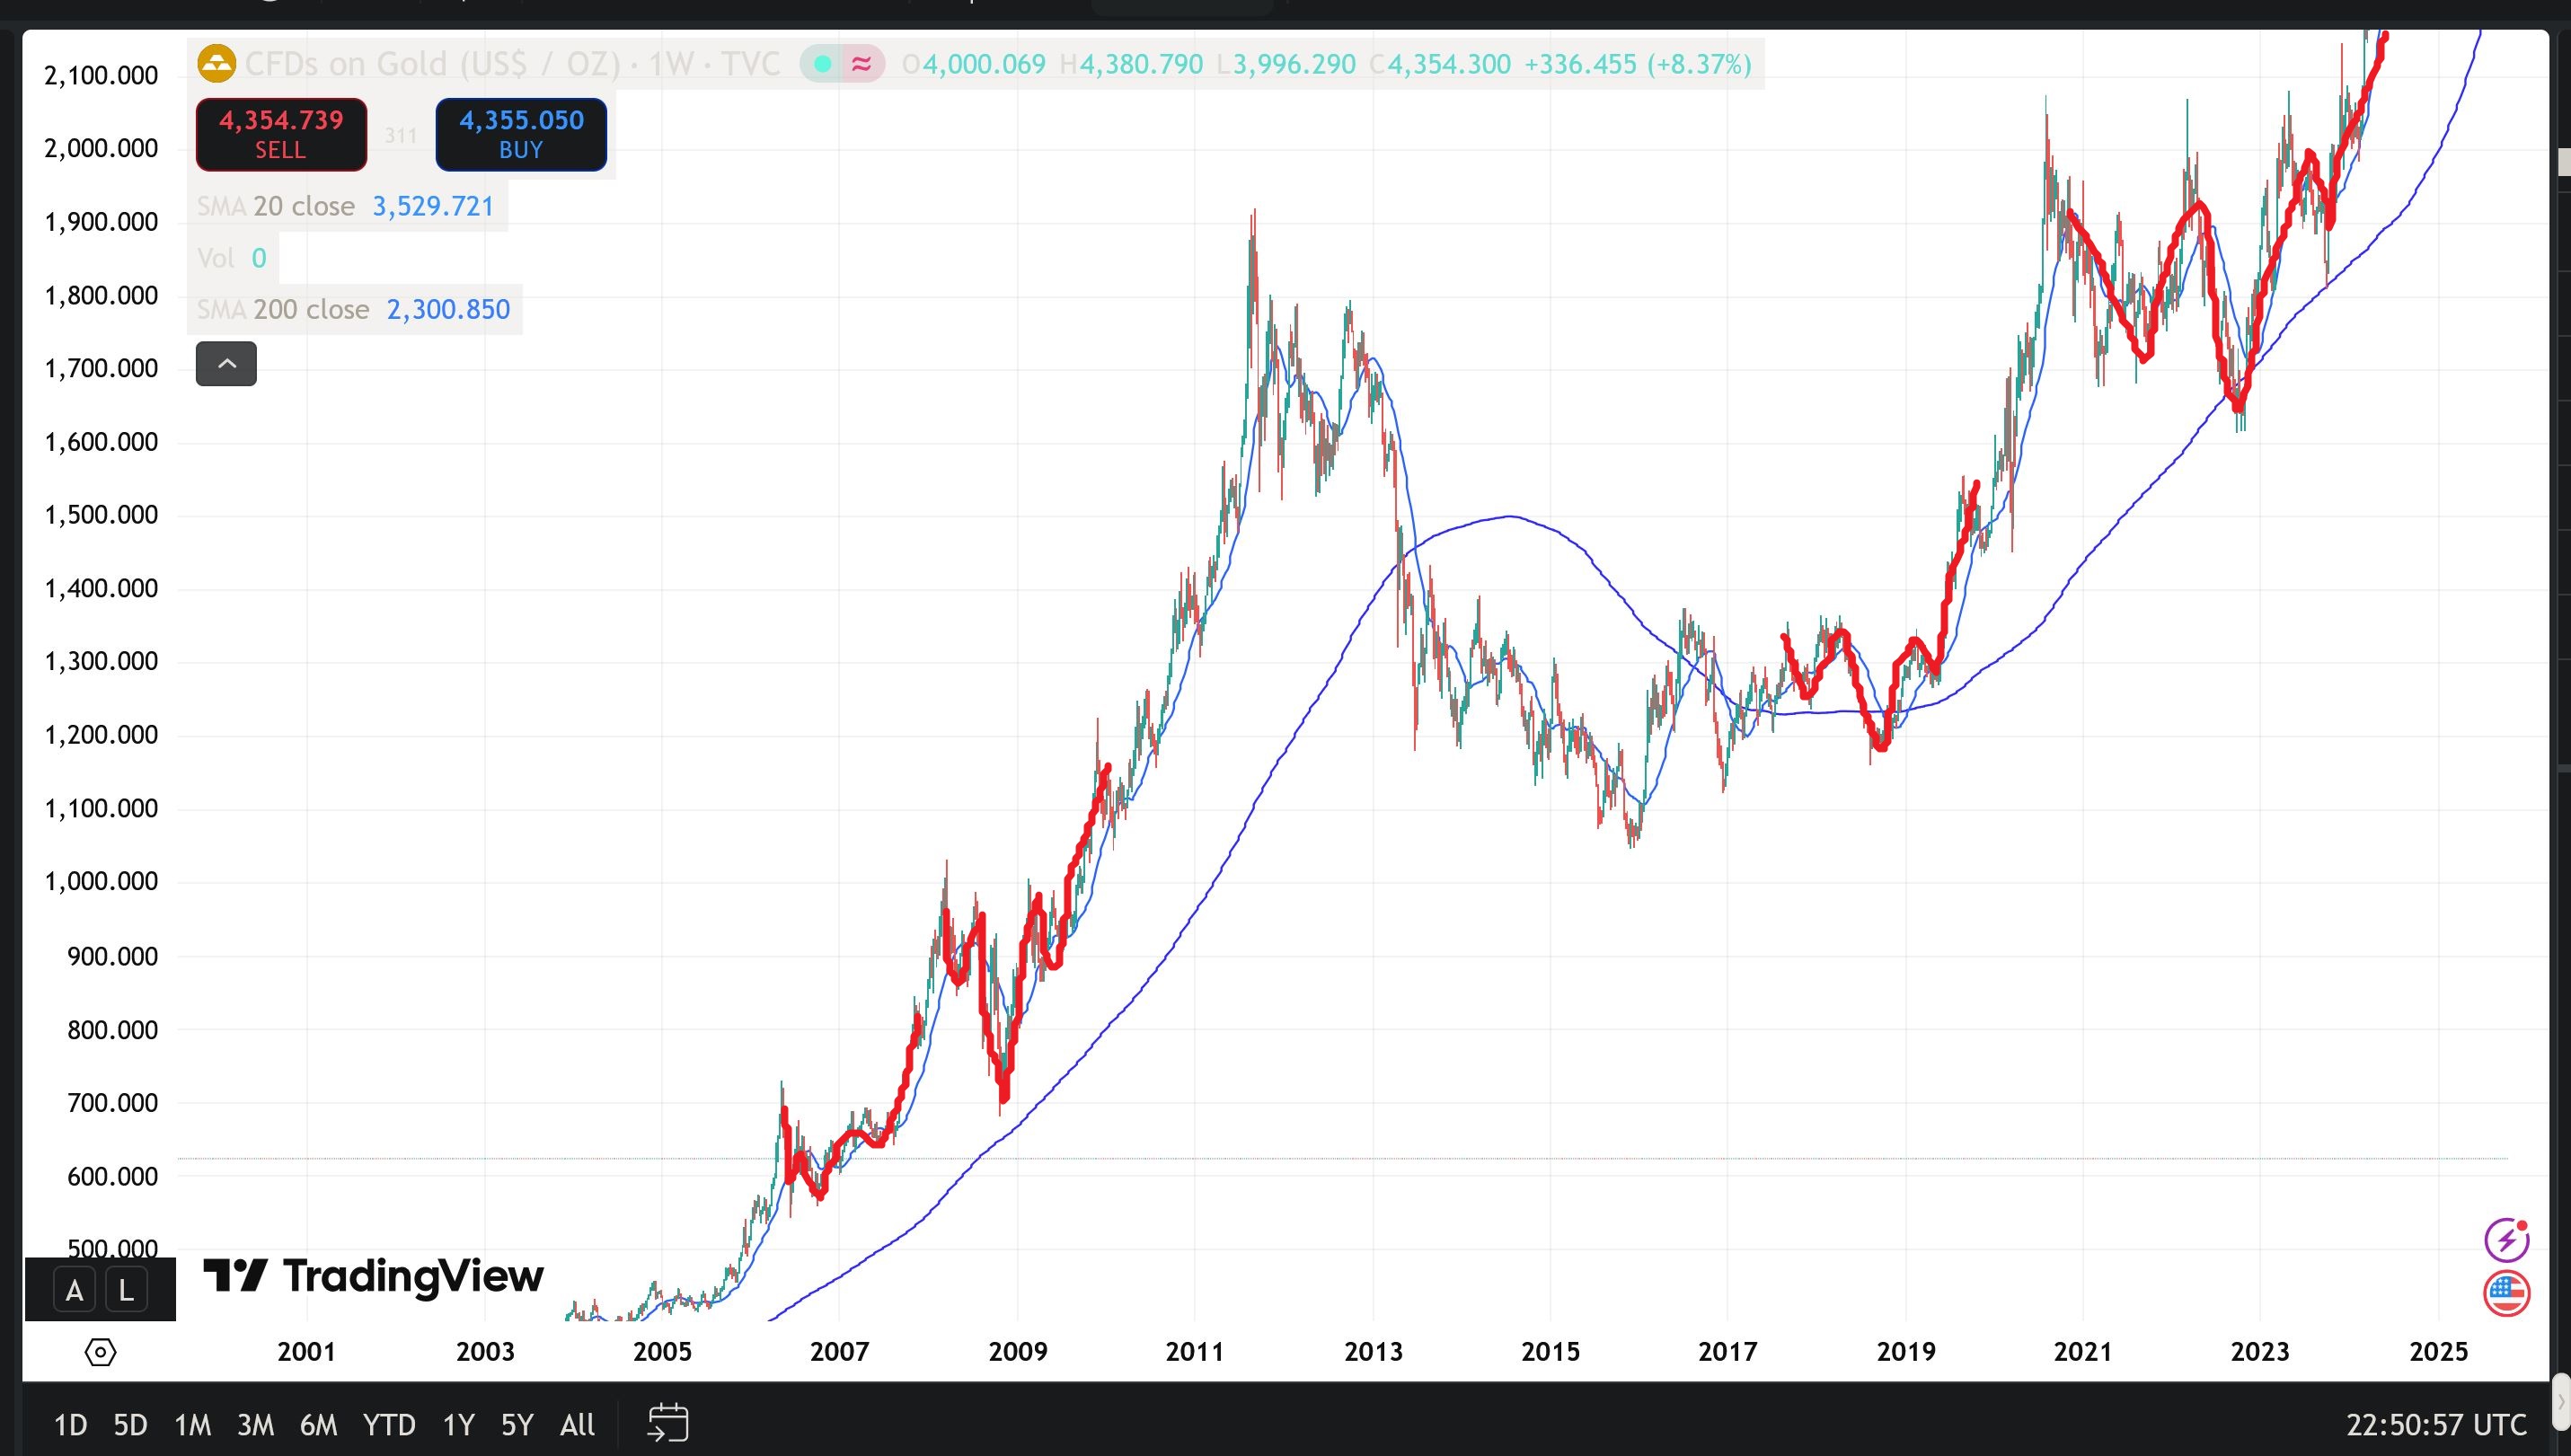The width and height of the screenshot is (2571, 1456).
Task: Select the 1Y time range
Action: (x=458, y=1424)
